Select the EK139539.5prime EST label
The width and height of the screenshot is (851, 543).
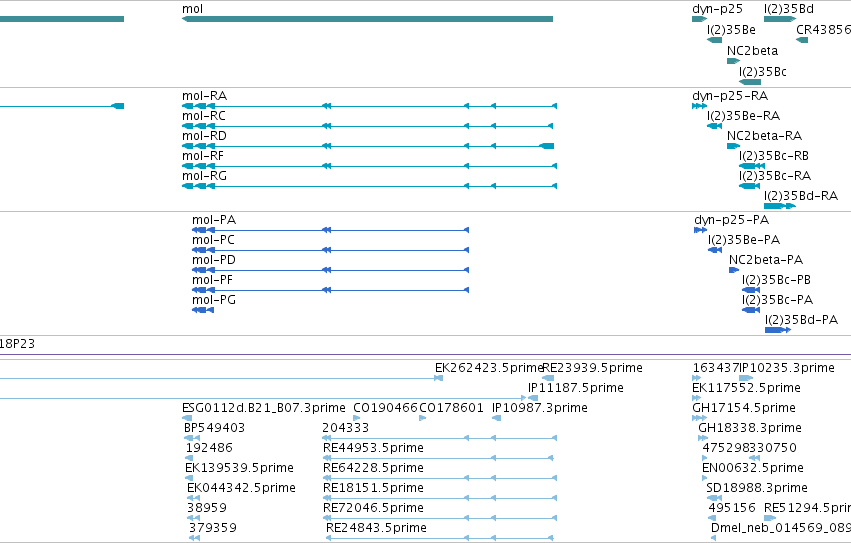pos(239,468)
